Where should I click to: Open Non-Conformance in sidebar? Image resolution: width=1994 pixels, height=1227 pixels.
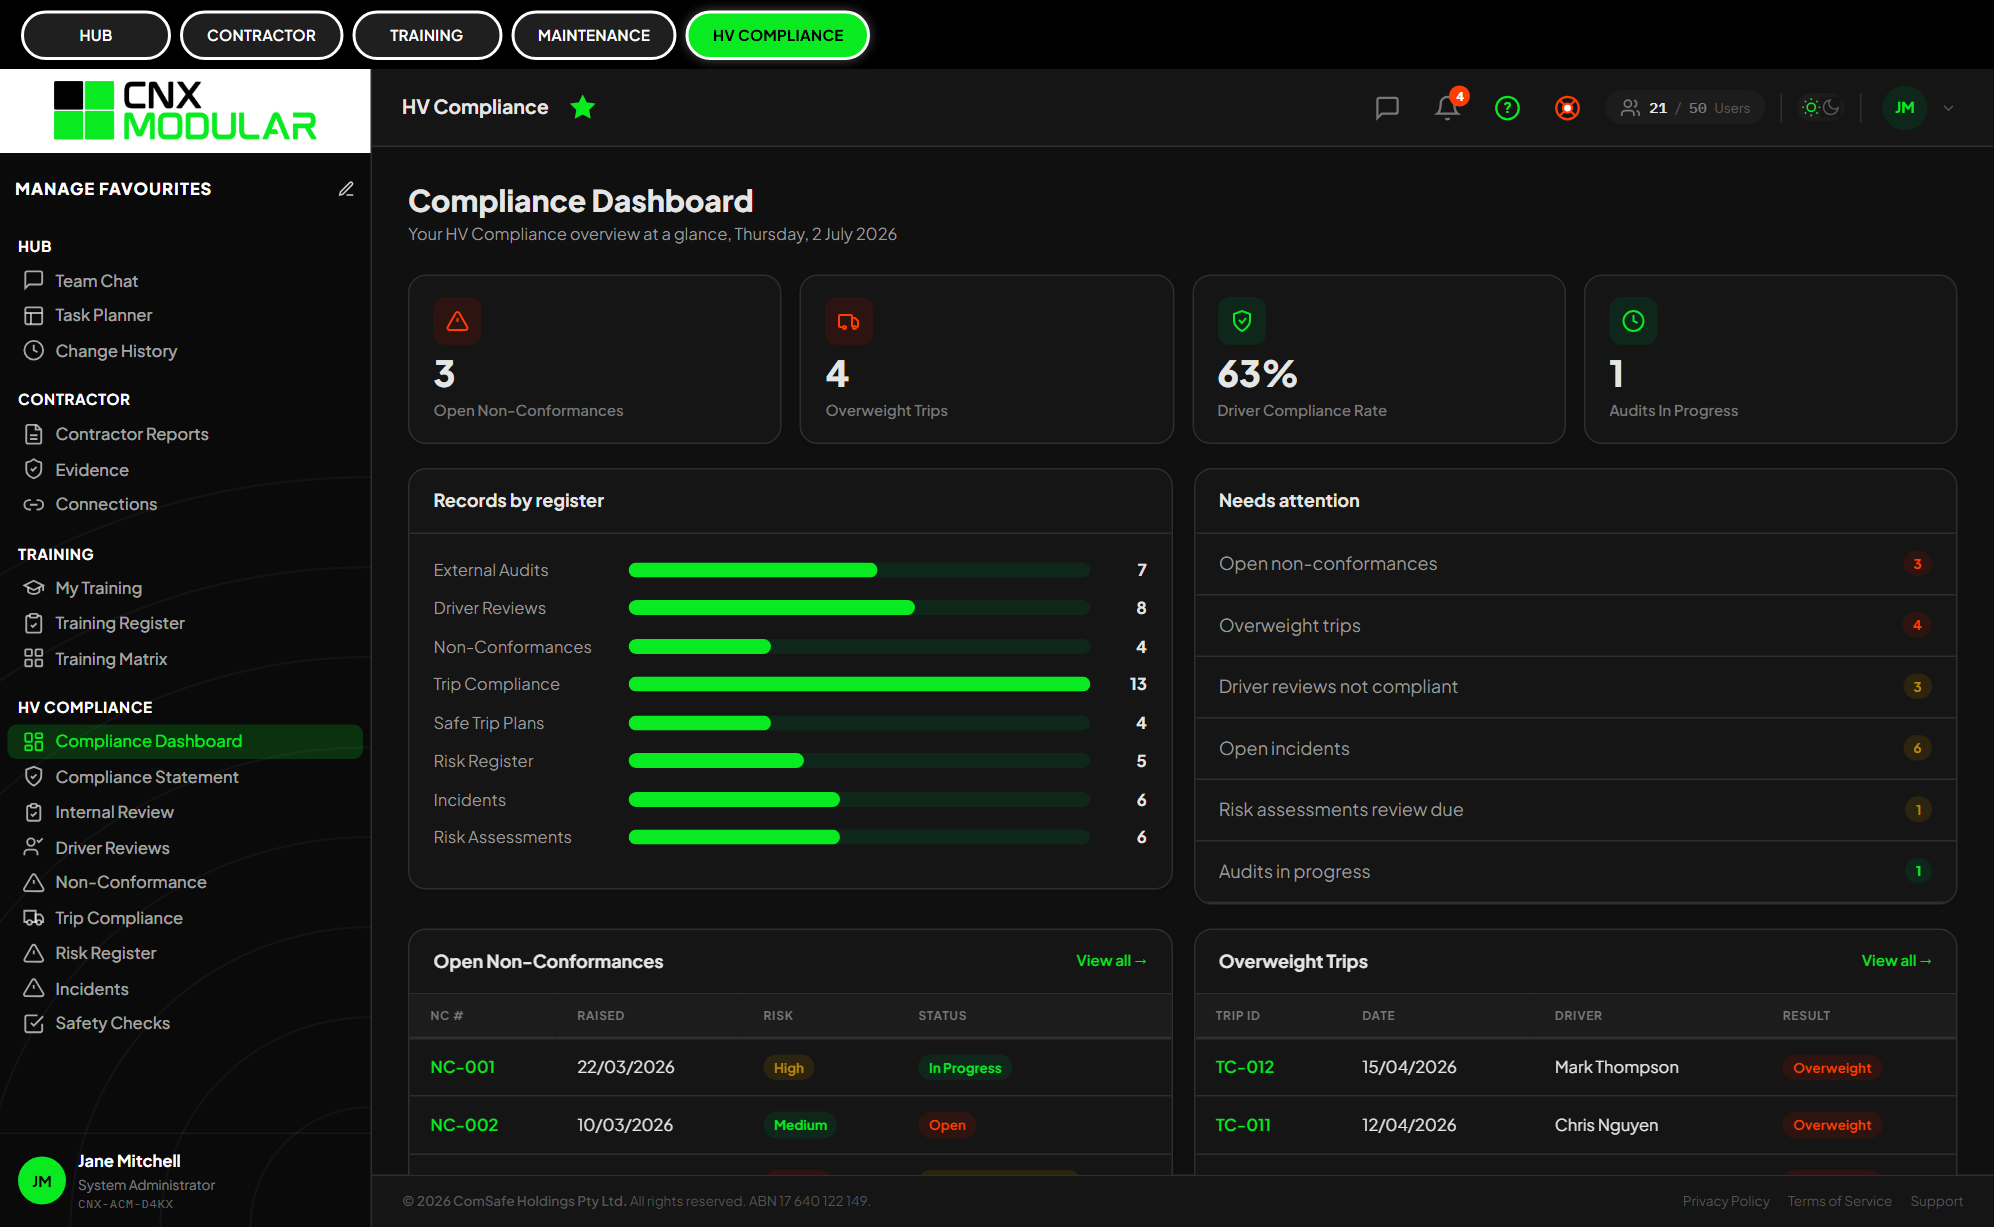click(185, 883)
